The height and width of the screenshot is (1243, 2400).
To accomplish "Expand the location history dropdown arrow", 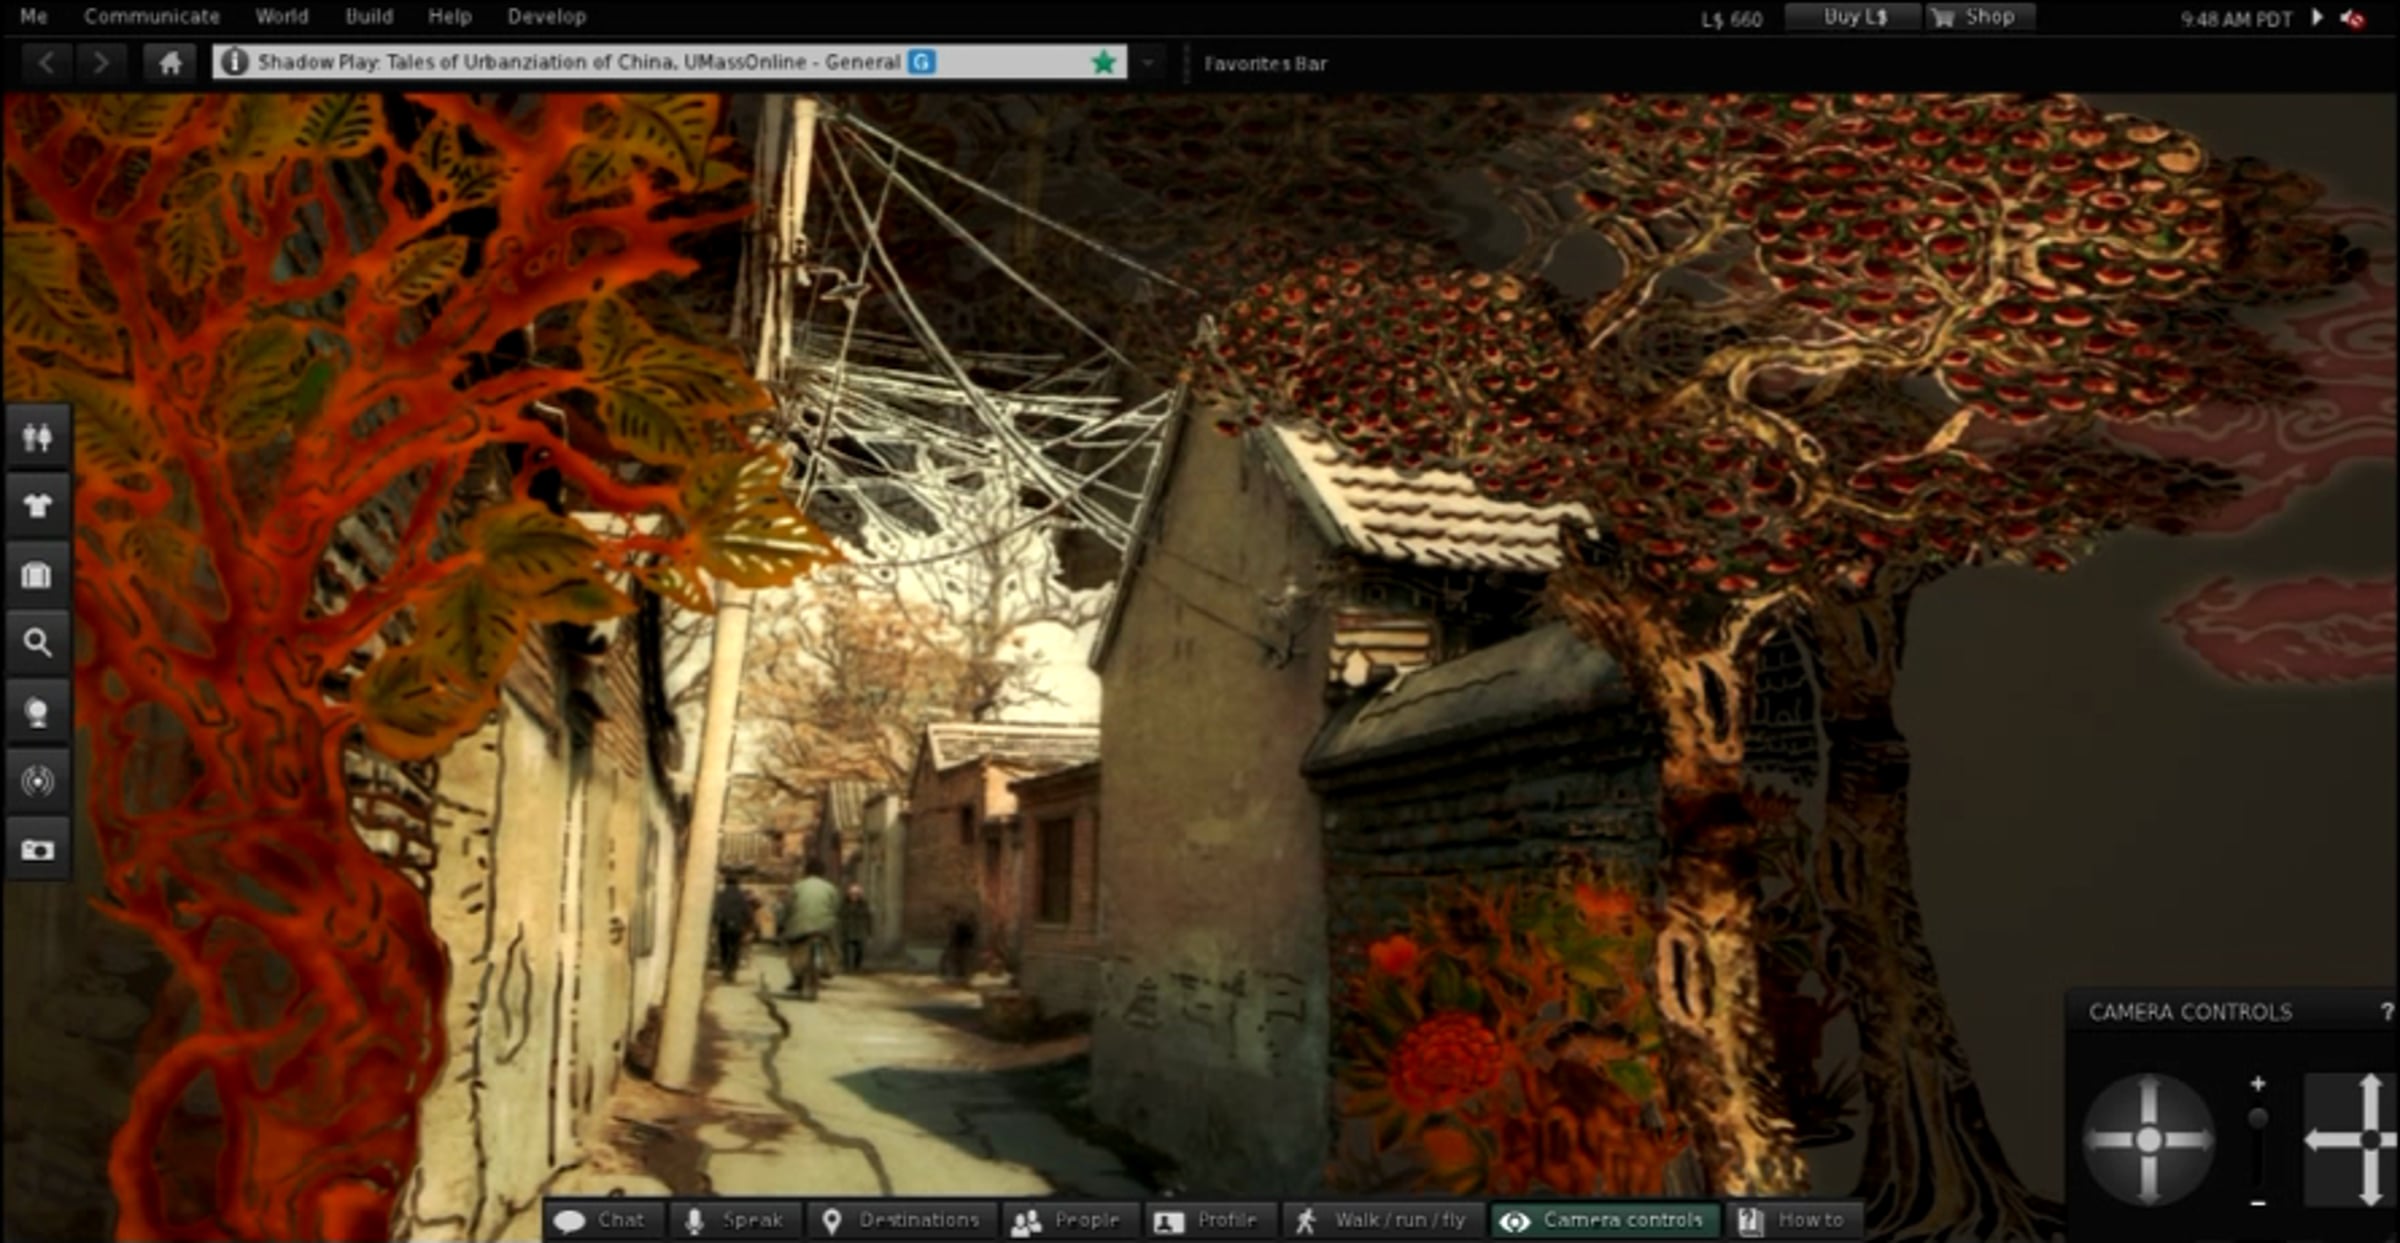I will tap(1148, 63).
